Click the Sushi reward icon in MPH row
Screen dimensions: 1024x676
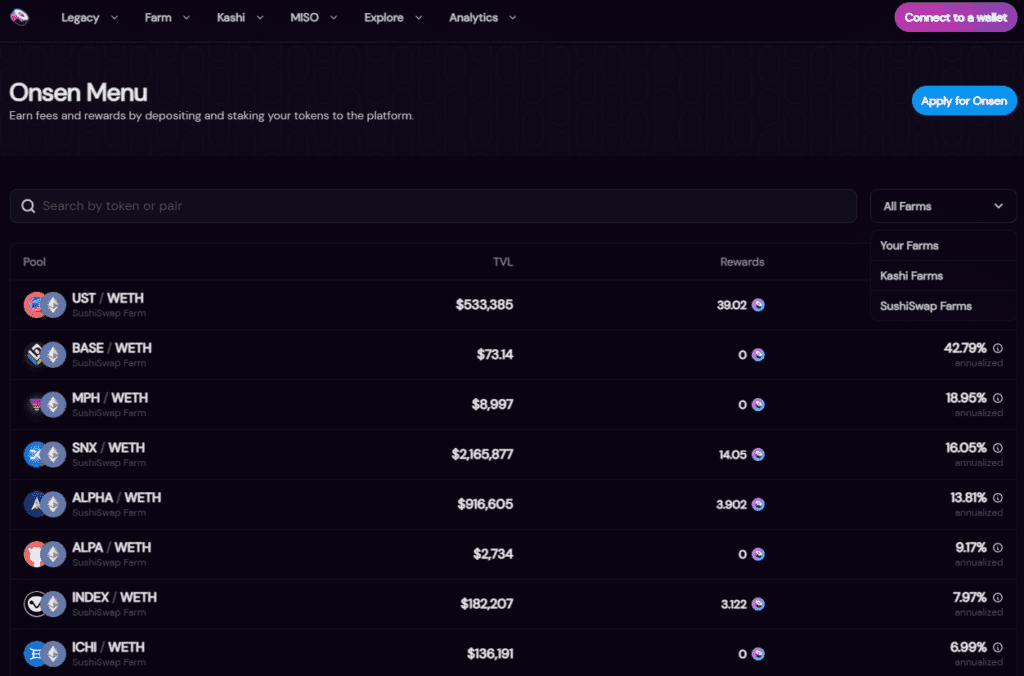pos(758,405)
